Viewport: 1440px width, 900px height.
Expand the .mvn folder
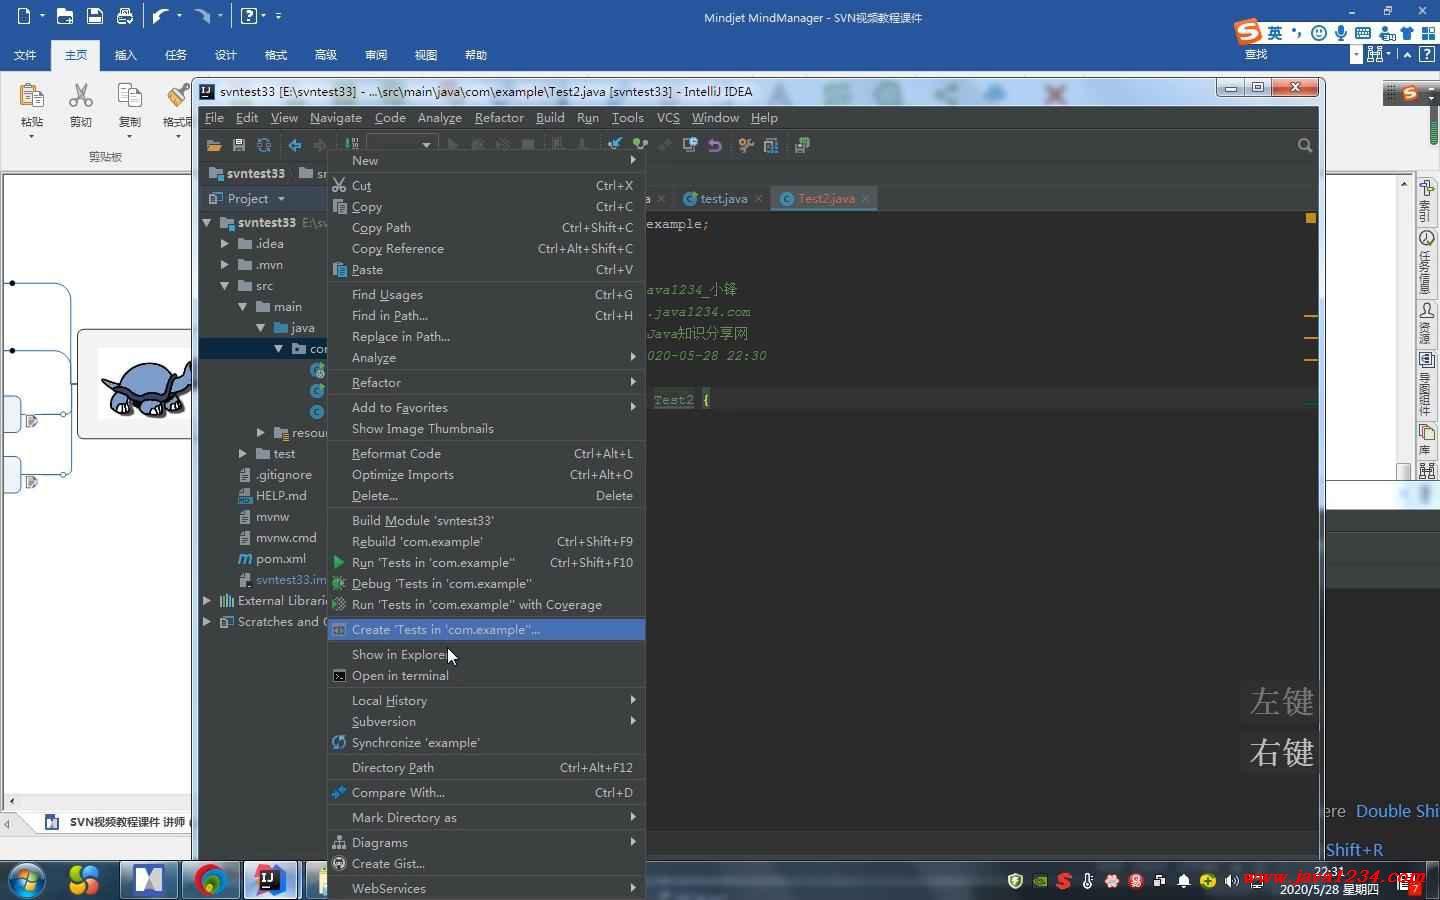(225, 265)
